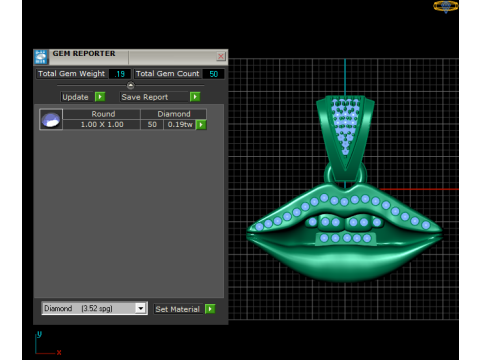Viewport: 480px width, 360px height.
Task: Click the Round shape cell
Action: [x=102, y=114]
